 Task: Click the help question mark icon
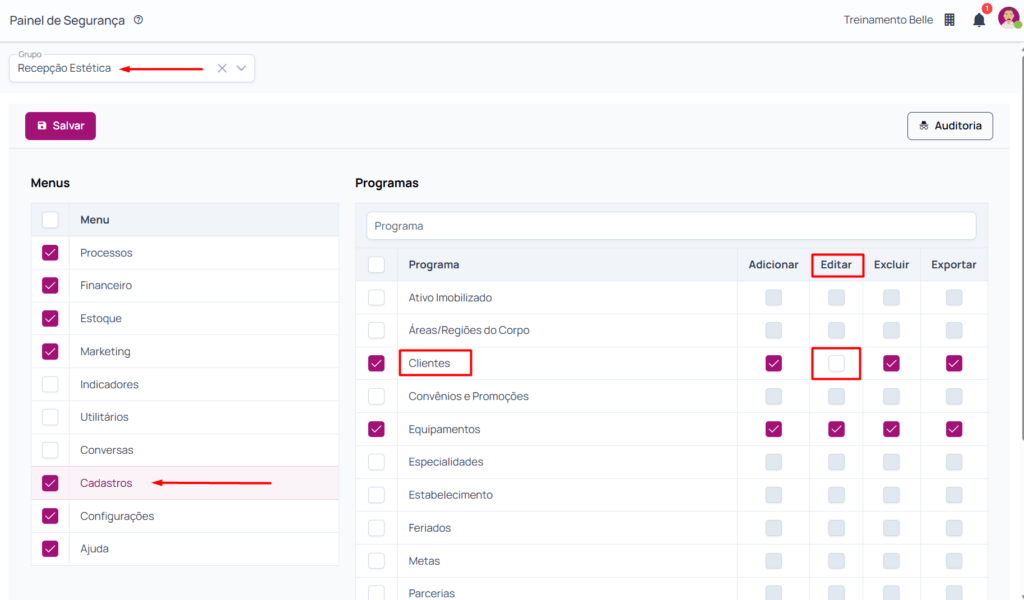coord(138,20)
